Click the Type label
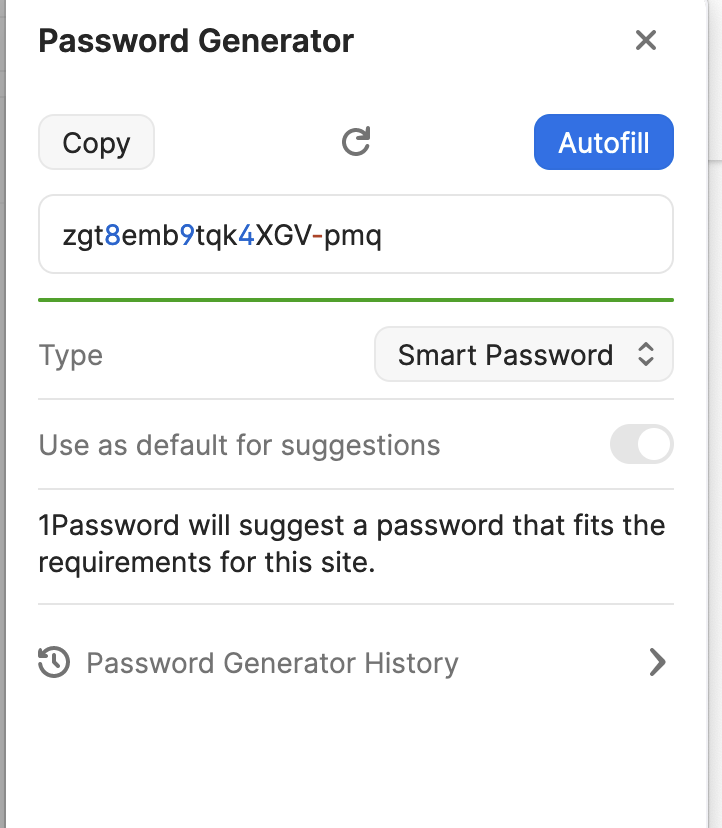 click(x=71, y=356)
